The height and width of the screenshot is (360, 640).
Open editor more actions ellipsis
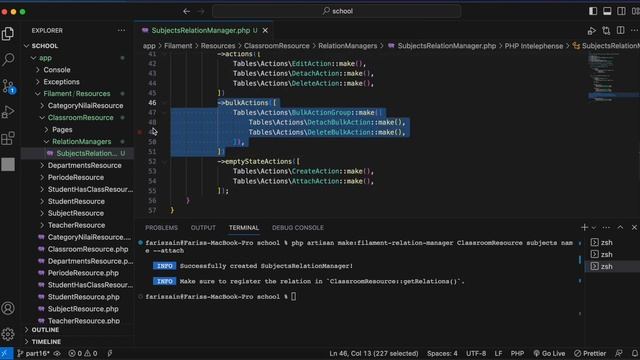pos(634,31)
